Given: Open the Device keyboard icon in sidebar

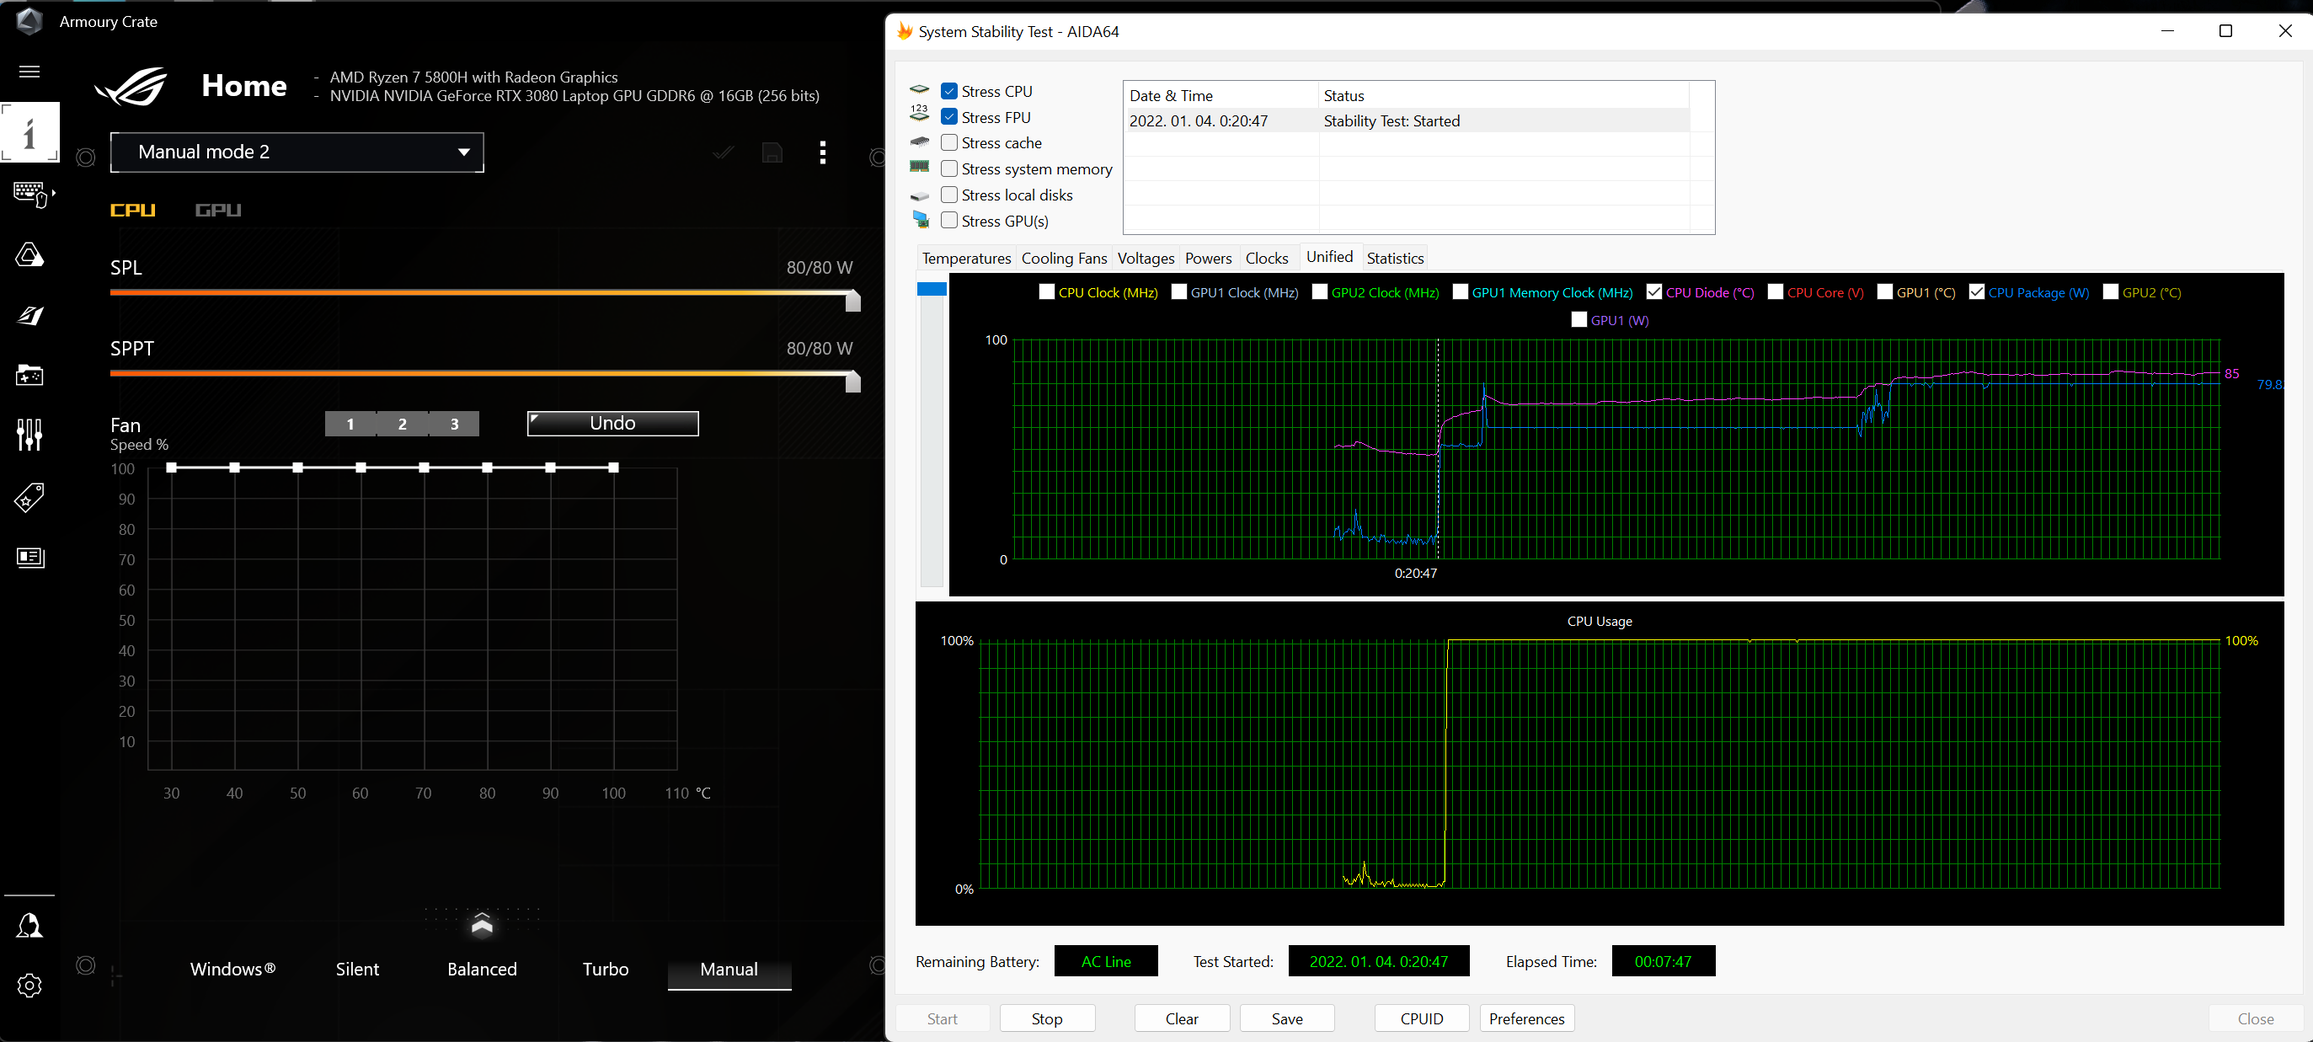Looking at the screenshot, I should [29, 192].
